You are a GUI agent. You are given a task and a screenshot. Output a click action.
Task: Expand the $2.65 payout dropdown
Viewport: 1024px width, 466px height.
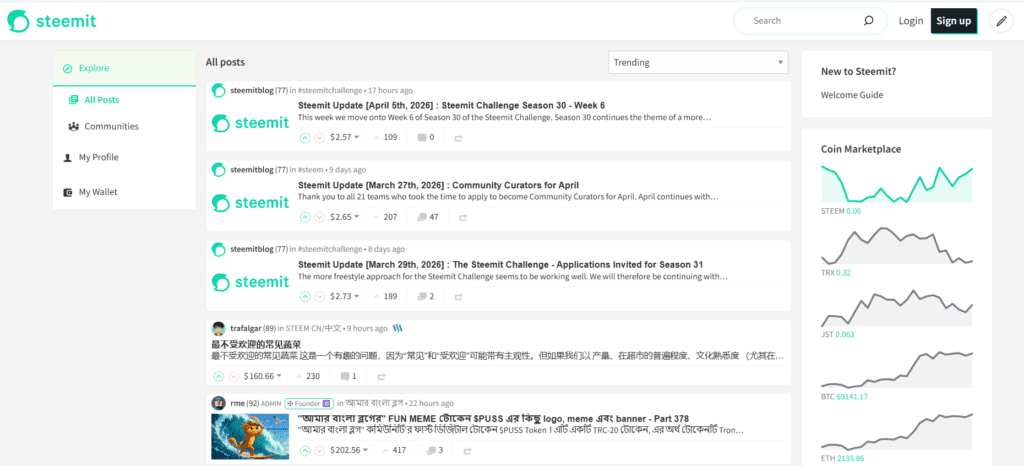(x=357, y=217)
